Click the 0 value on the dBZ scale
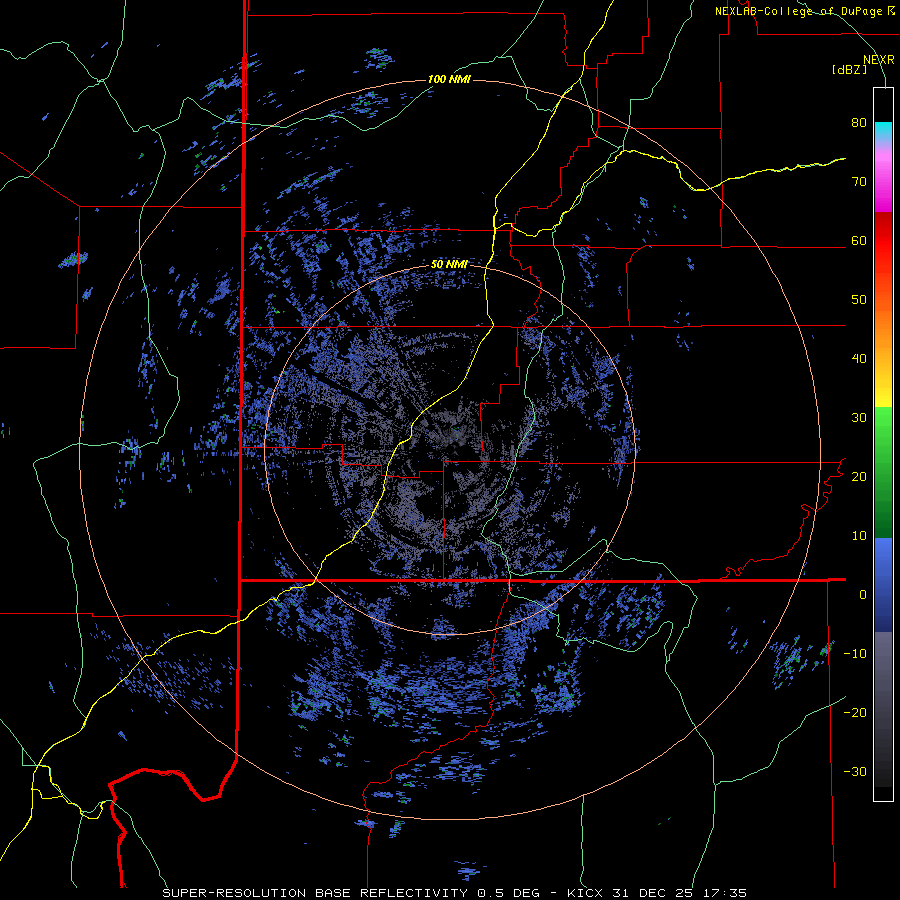Viewport: 900px width, 900px height. click(863, 595)
